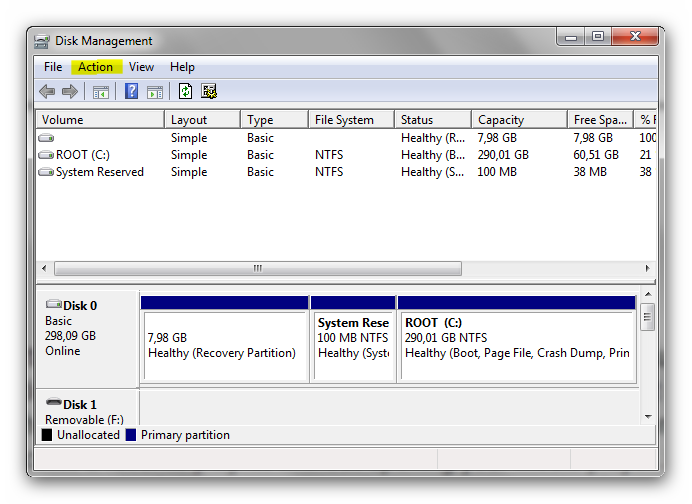Click the Settings/Properties toolbar icon
This screenshot has width=692, height=504.
tap(209, 91)
